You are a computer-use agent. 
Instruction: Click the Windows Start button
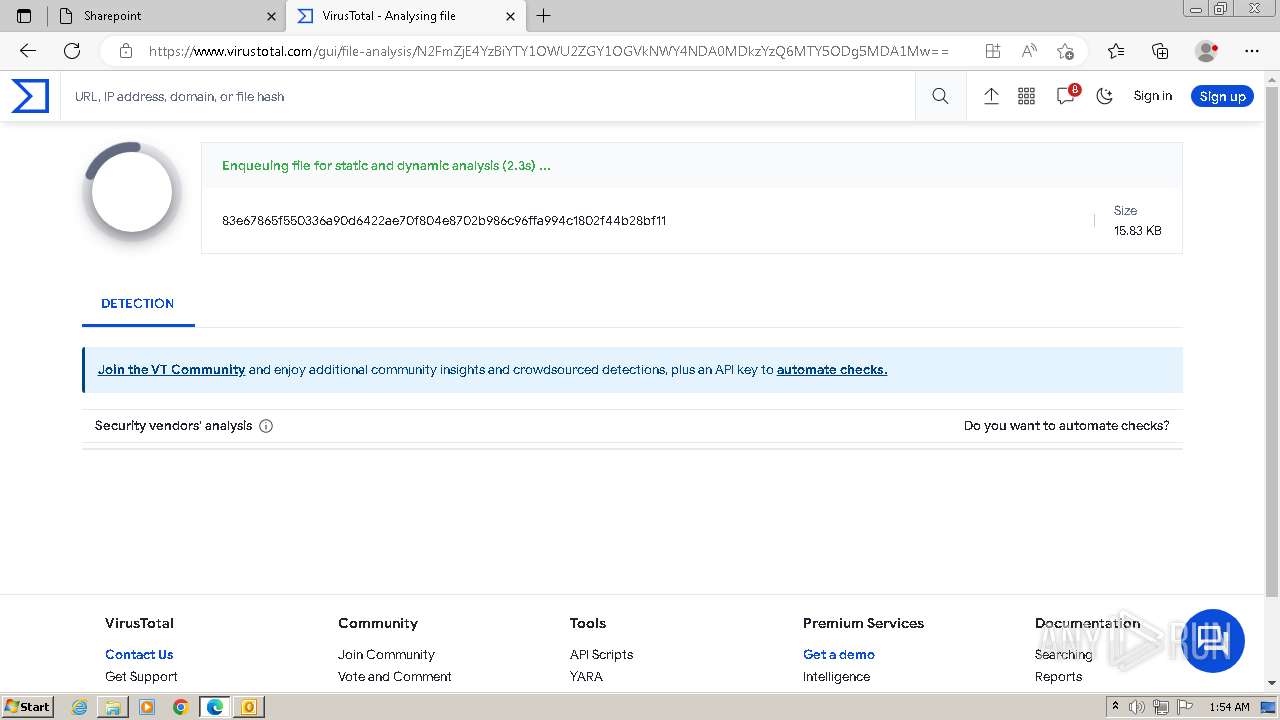click(28, 707)
